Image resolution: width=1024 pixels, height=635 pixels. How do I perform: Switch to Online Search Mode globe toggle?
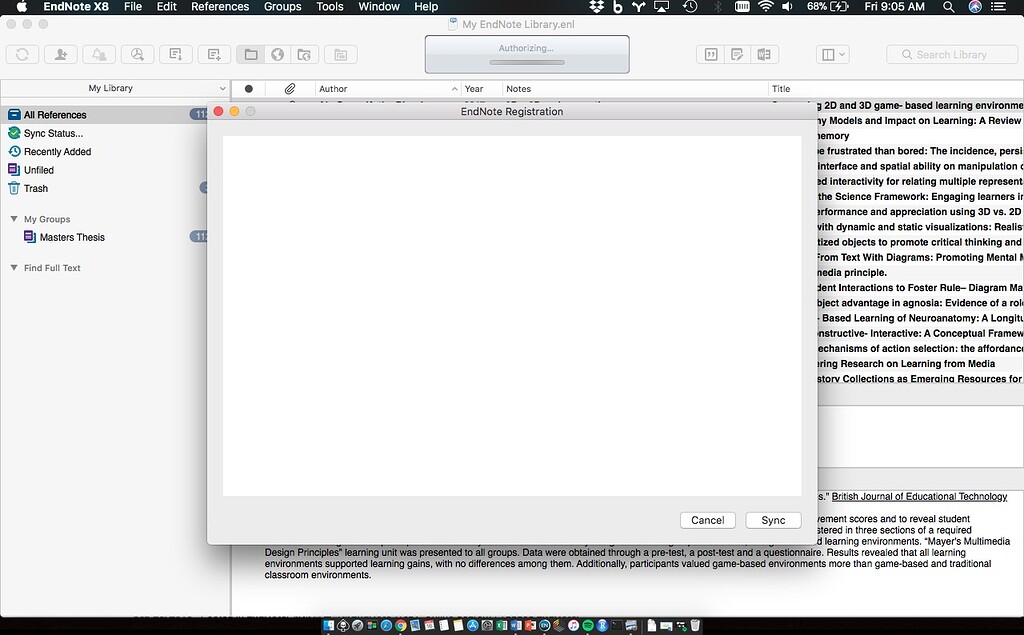(x=278, y=55)
